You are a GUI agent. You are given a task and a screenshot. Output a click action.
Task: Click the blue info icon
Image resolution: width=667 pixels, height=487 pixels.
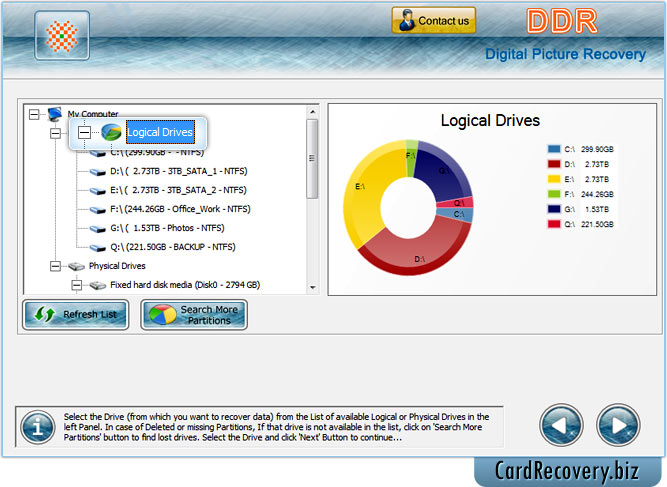pyautogui.click(x=38, y=427)
